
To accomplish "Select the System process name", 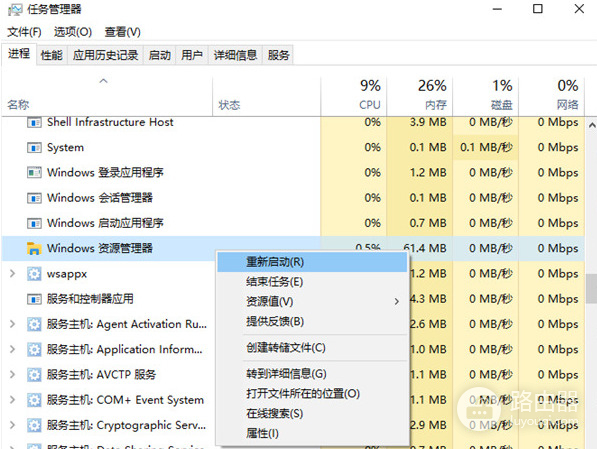I will pyautogui.click(x=65, y=147).
